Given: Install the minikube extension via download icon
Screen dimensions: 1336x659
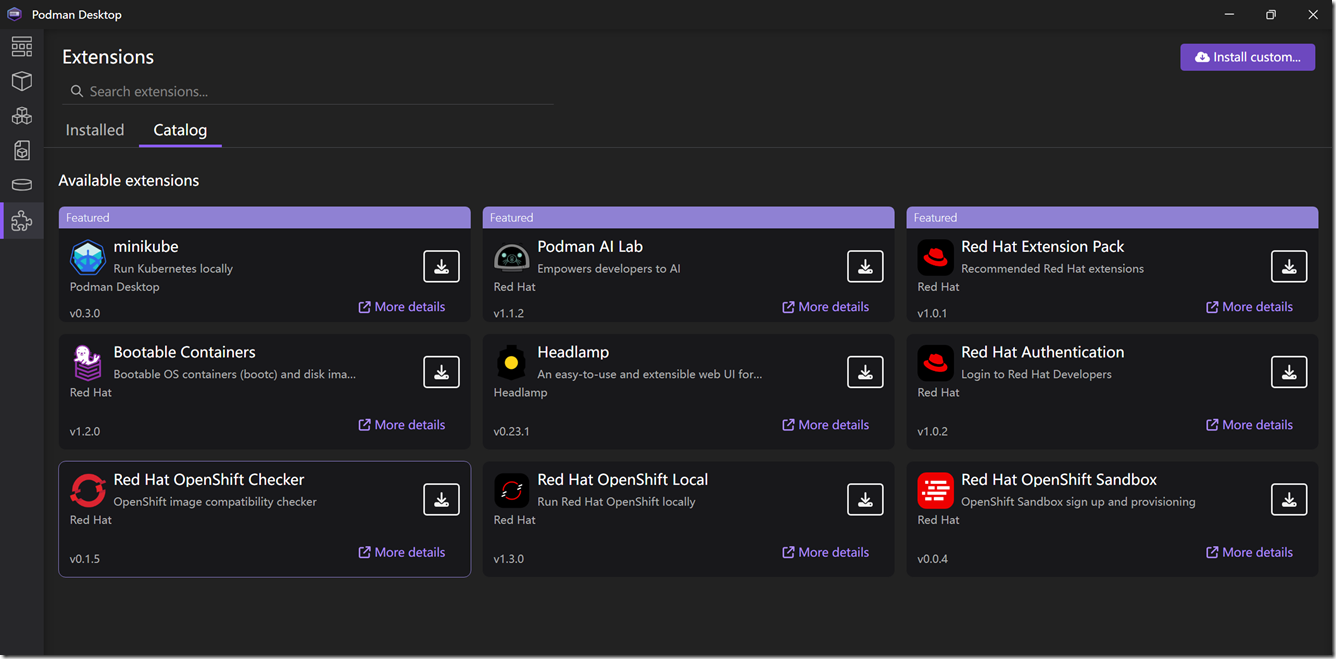Looking at the screenshot, I should pos(441,266).
